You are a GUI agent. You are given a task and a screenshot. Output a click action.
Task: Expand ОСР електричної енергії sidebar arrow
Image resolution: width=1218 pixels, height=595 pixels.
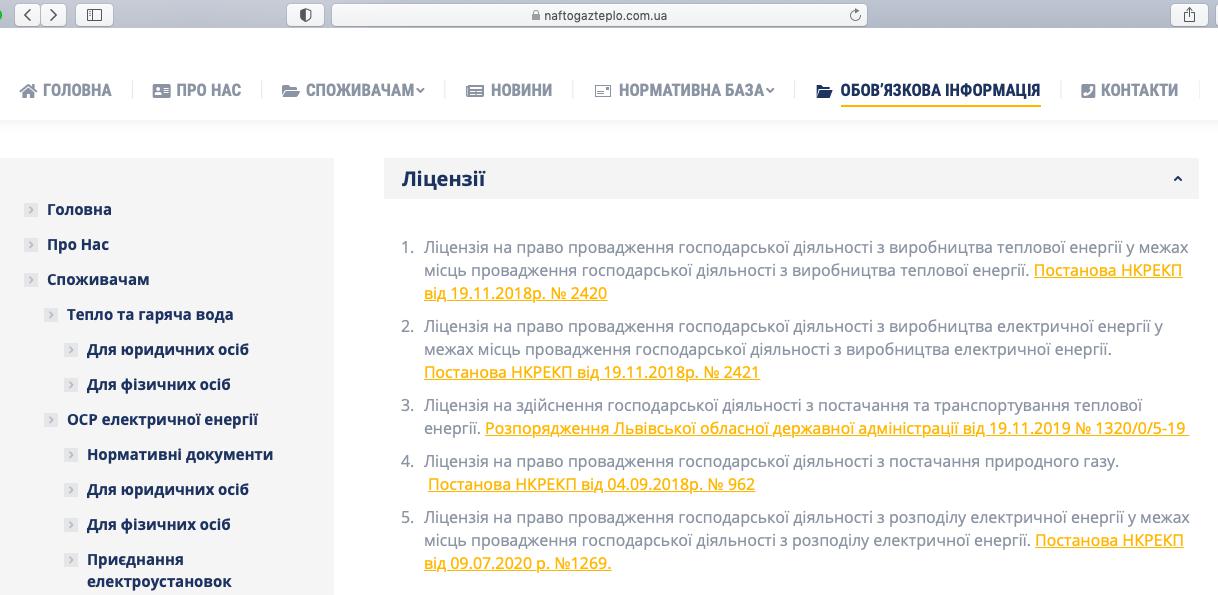point(51,420)
